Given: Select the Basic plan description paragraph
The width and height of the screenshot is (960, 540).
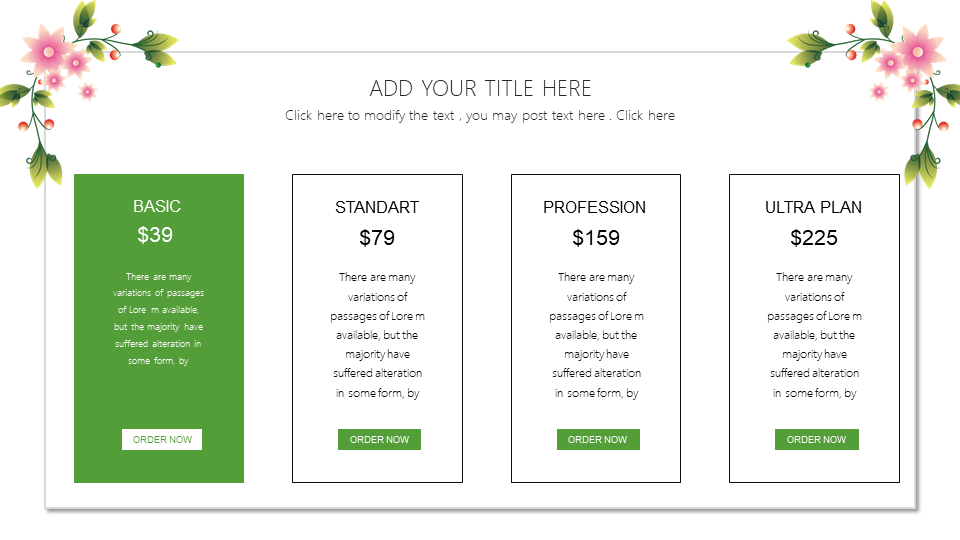Looking at the screenshot, I should tap(158, 318).
